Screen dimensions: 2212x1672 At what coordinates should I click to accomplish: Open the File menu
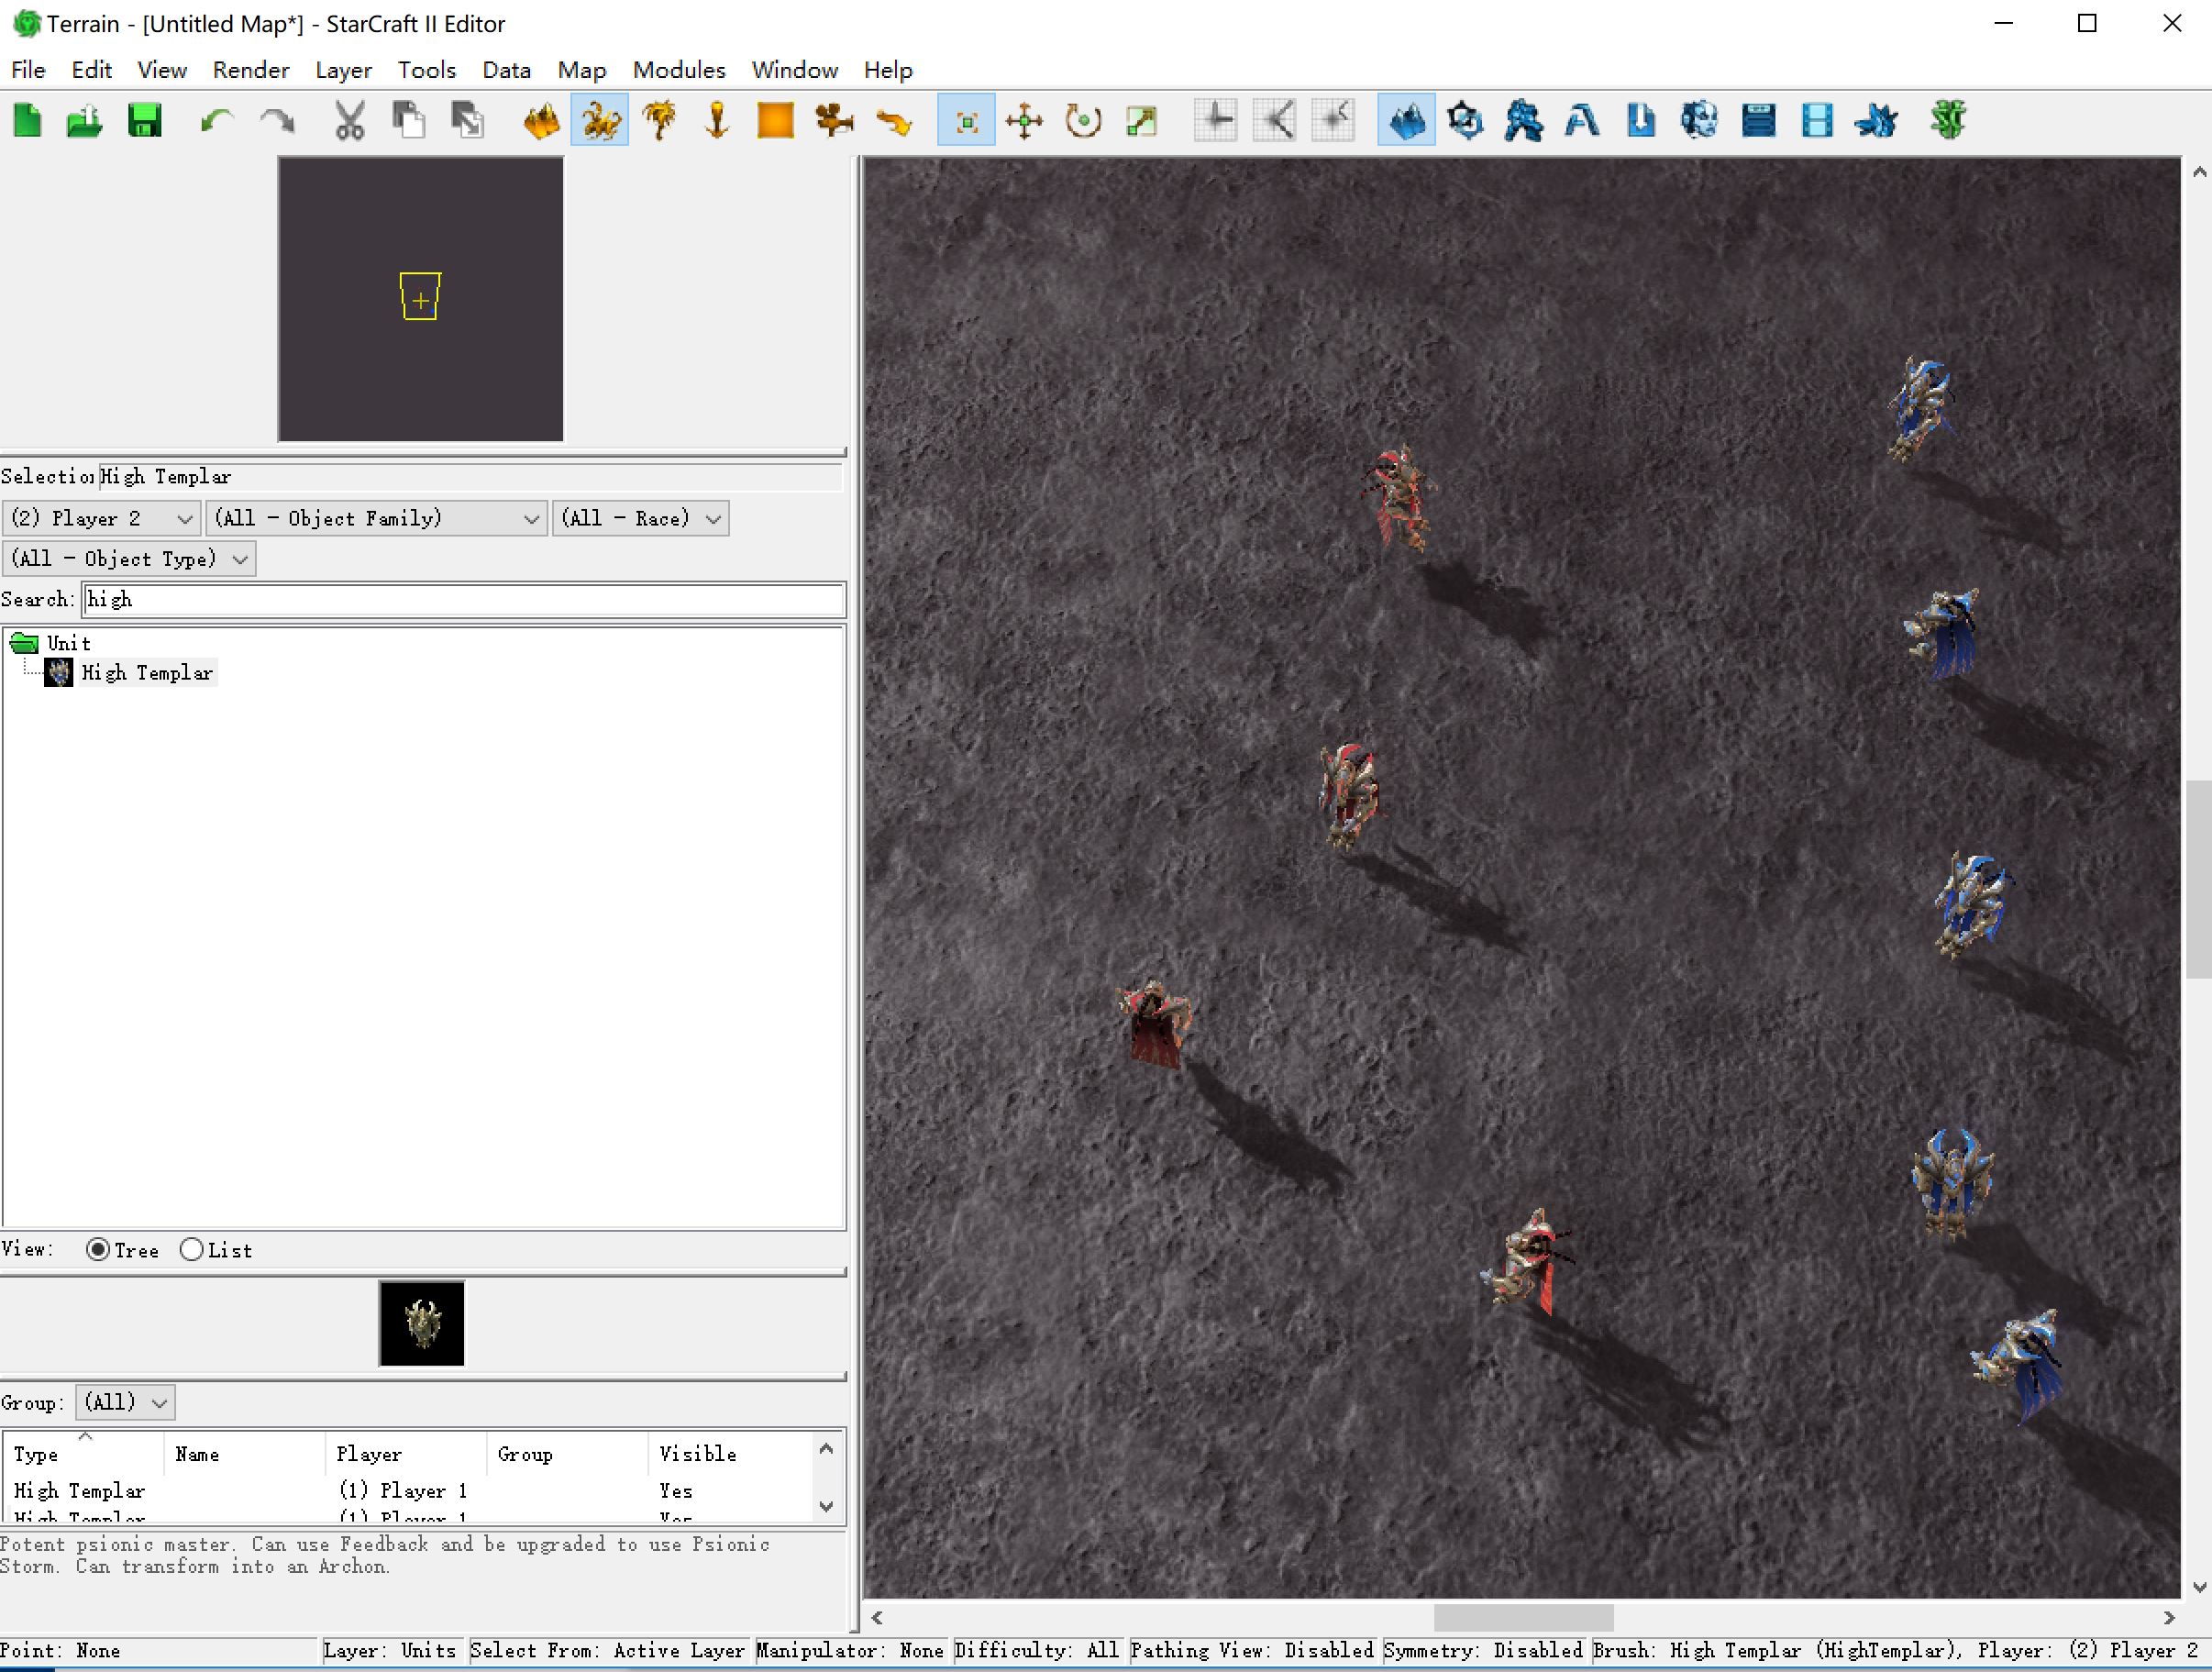click(x=28, y=70)
